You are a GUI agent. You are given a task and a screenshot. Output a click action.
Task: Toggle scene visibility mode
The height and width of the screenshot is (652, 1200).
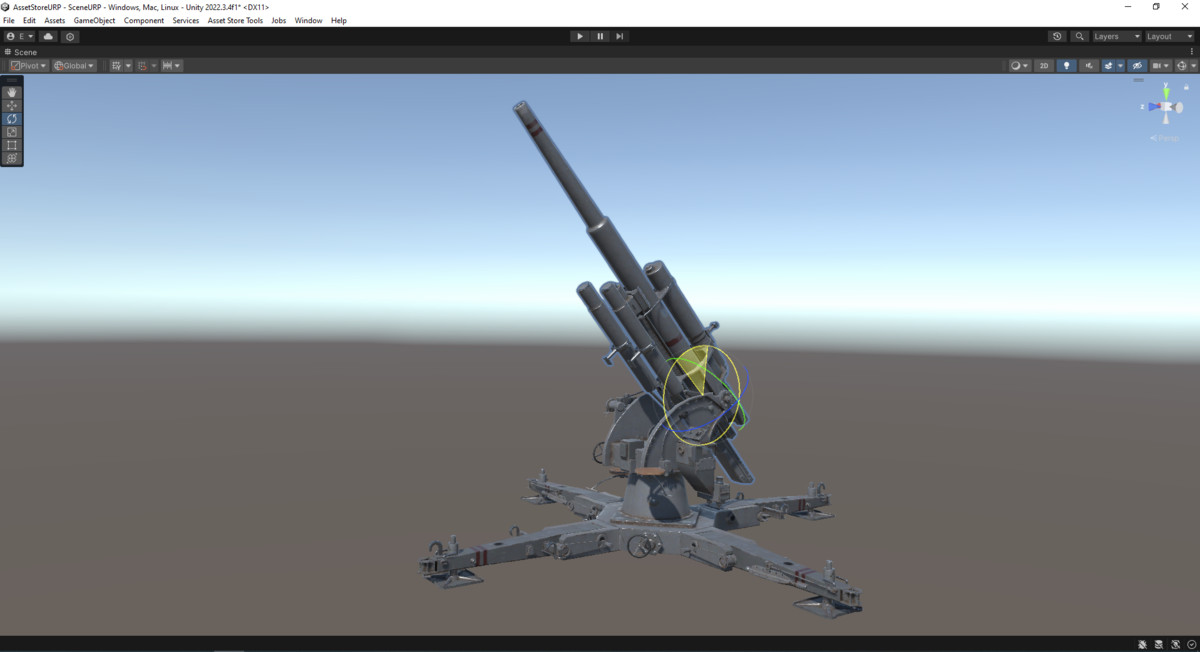(1136, 65)
